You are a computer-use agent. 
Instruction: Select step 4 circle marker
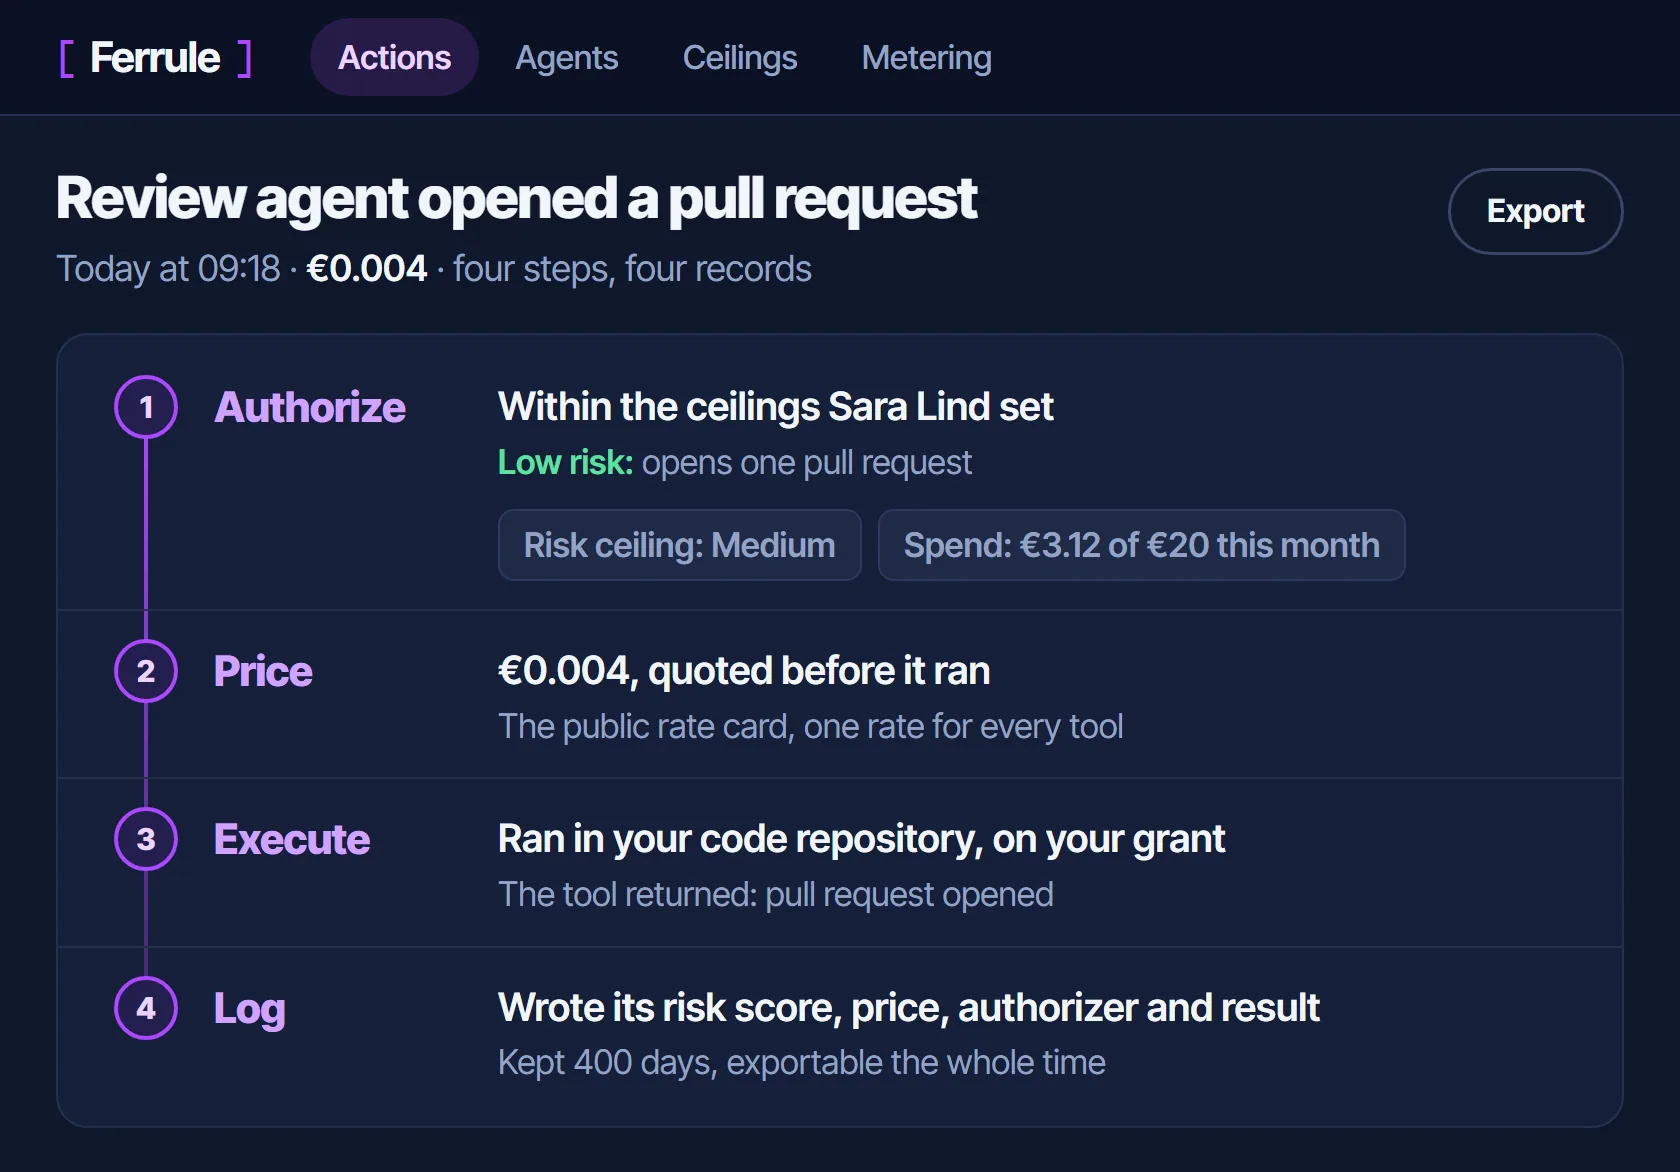[x=146, y=1008]
